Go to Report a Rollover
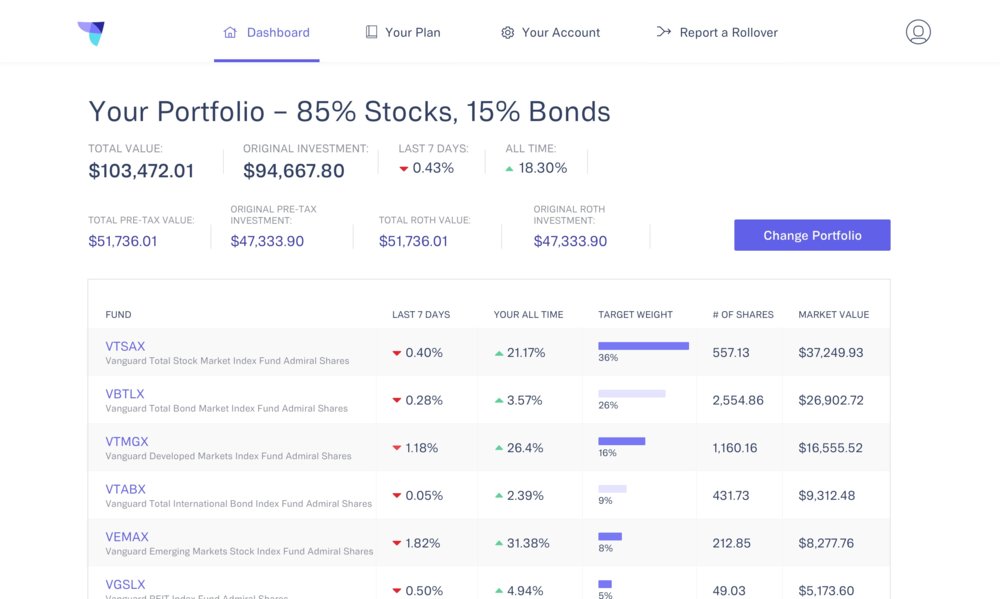The height and width of the screenshot is (599, 1000). [728, 33]
